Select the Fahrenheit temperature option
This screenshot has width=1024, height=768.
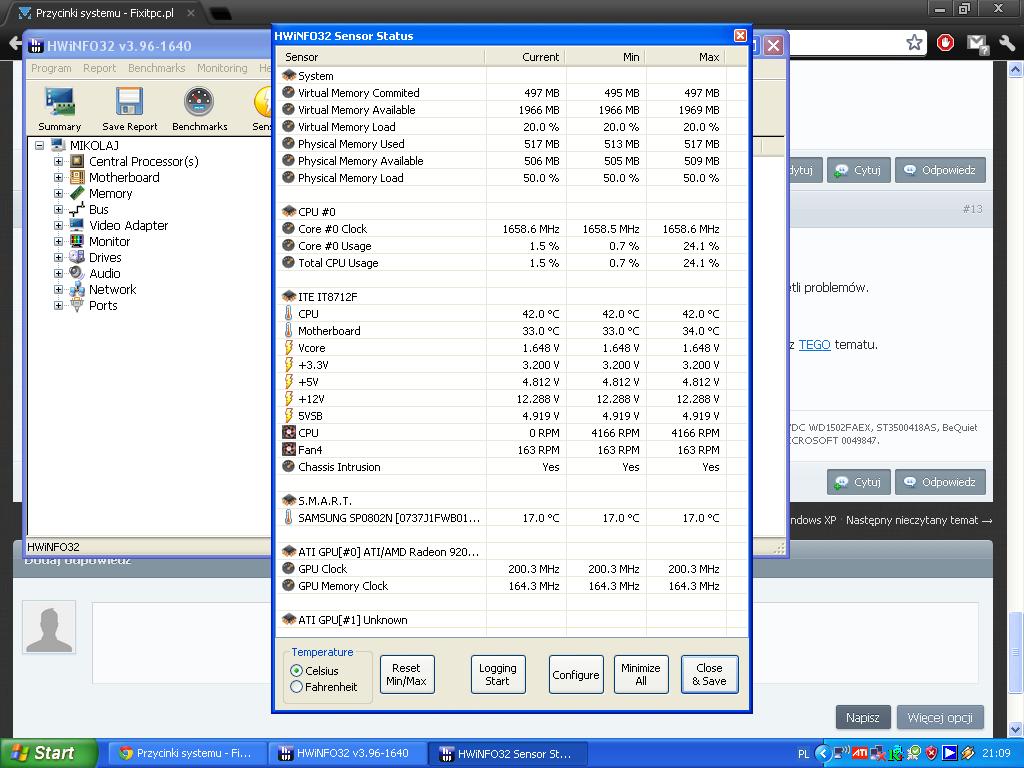[296, 687]
